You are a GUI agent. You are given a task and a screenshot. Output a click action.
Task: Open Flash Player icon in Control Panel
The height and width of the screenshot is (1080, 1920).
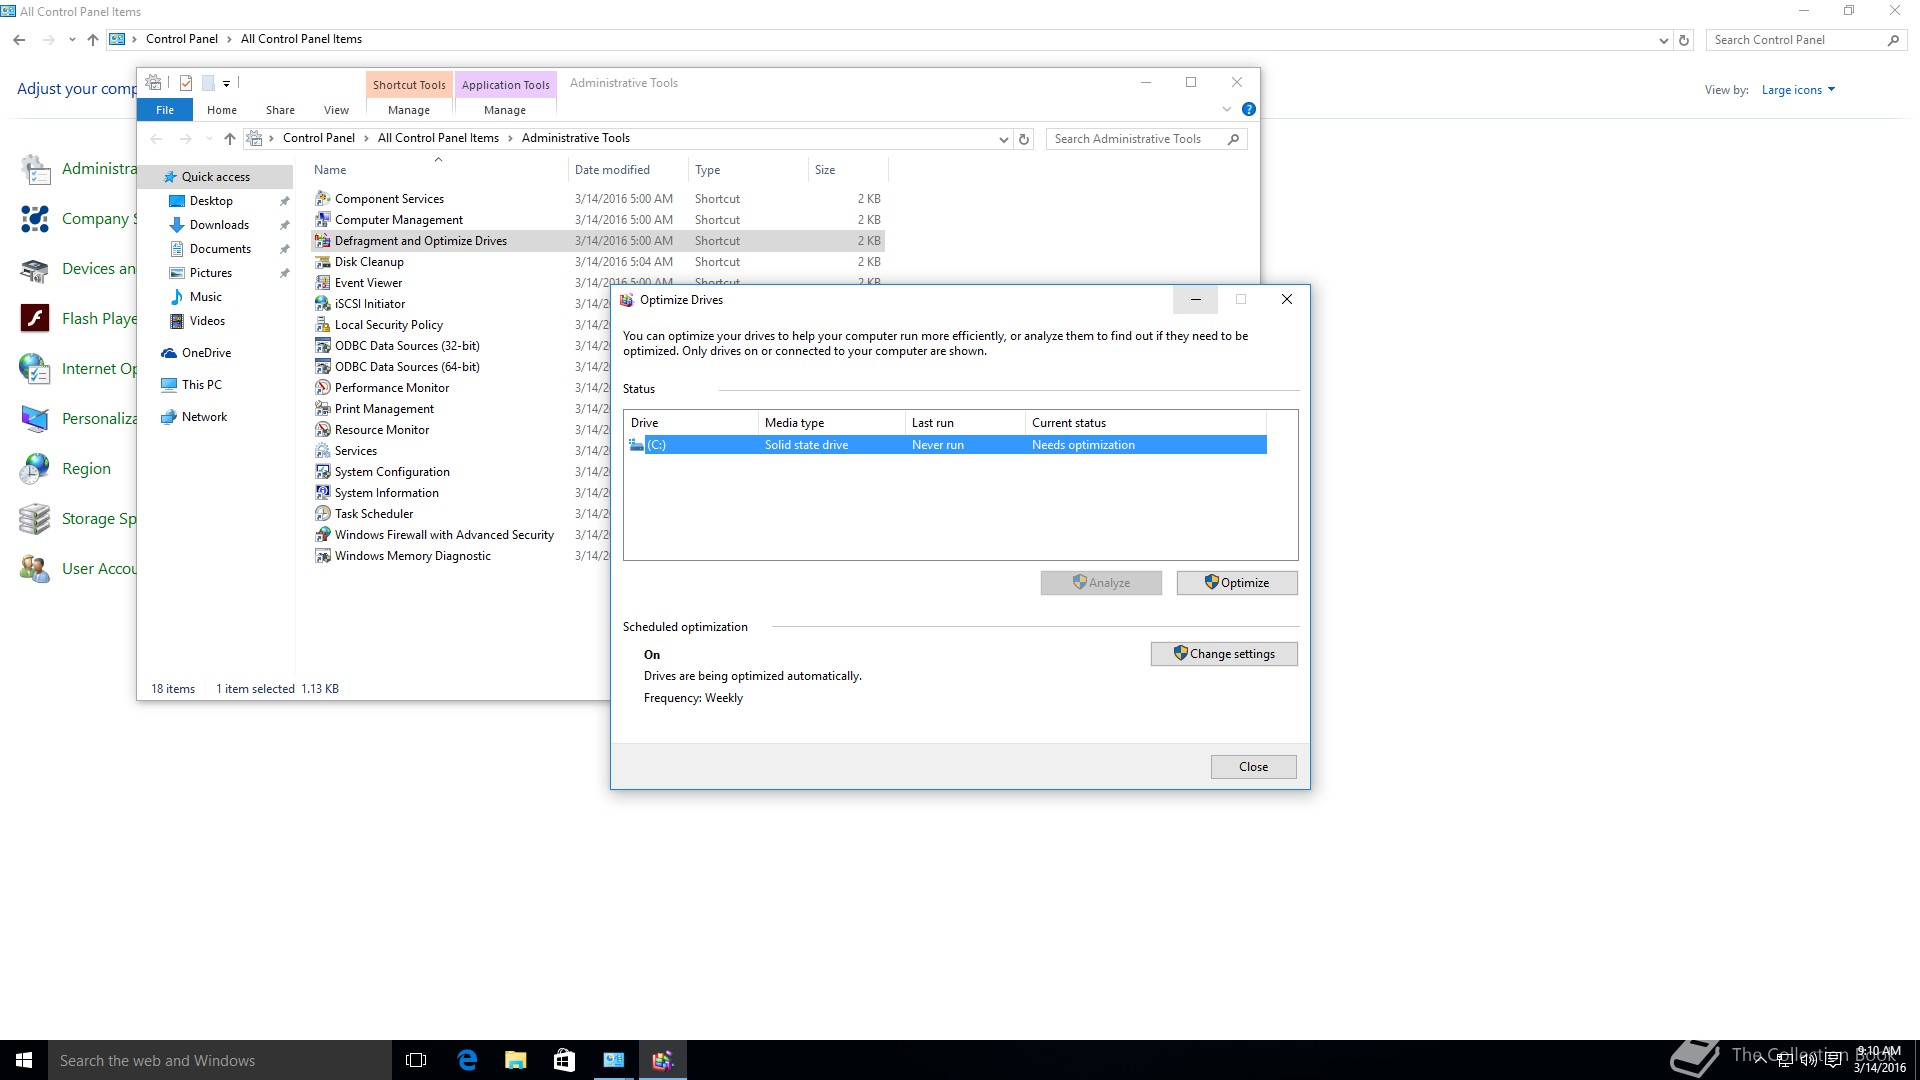click(34, 319)
